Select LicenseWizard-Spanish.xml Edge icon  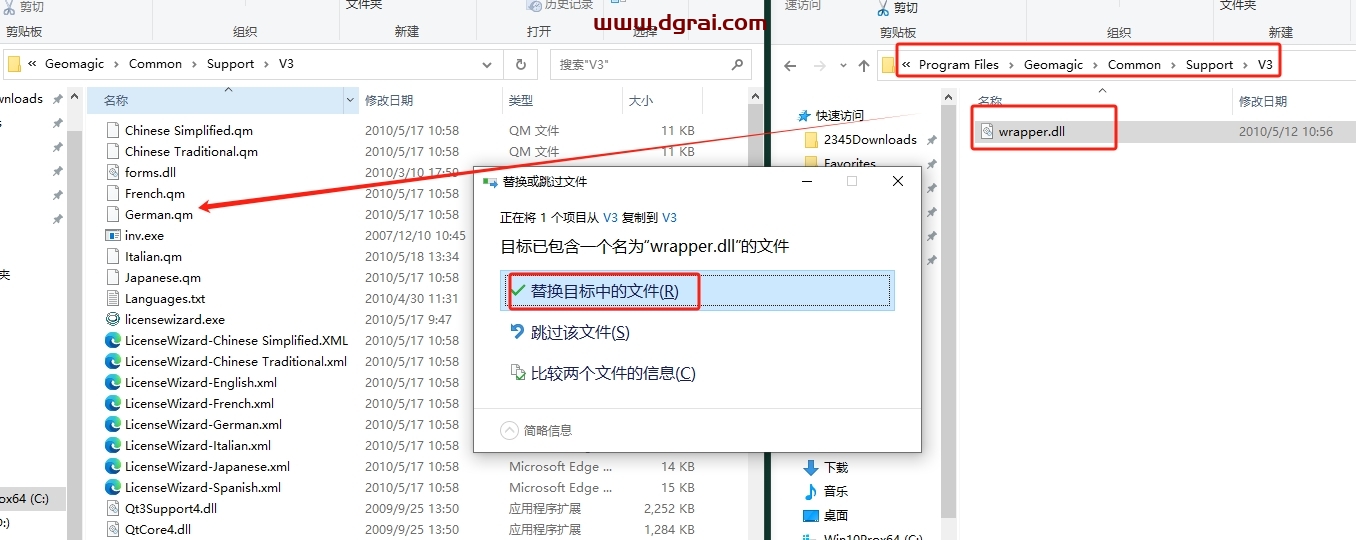tap(113, 487)
